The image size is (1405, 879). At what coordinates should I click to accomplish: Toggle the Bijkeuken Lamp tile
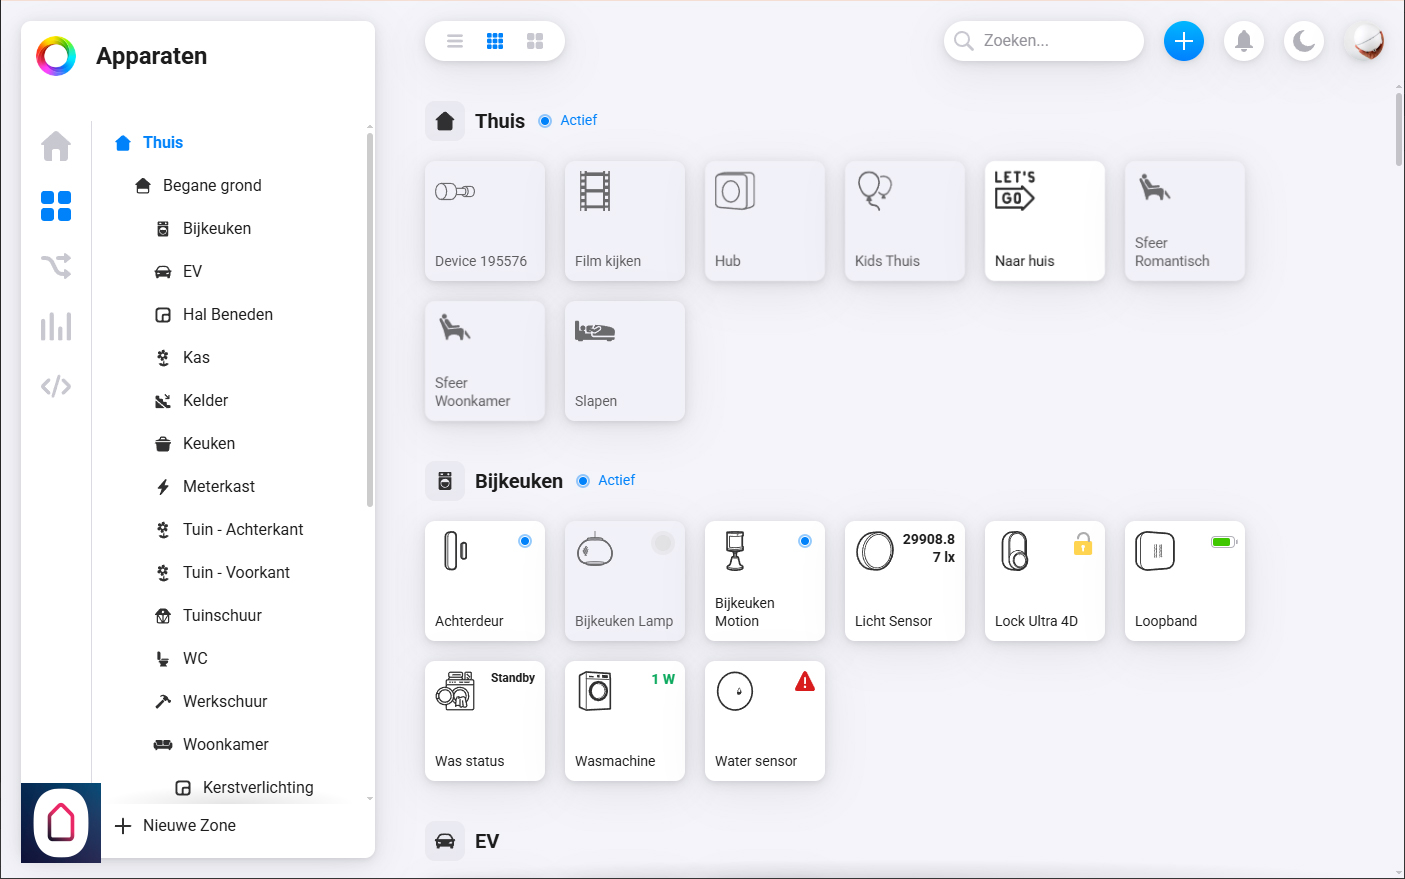tap(624, 581)
